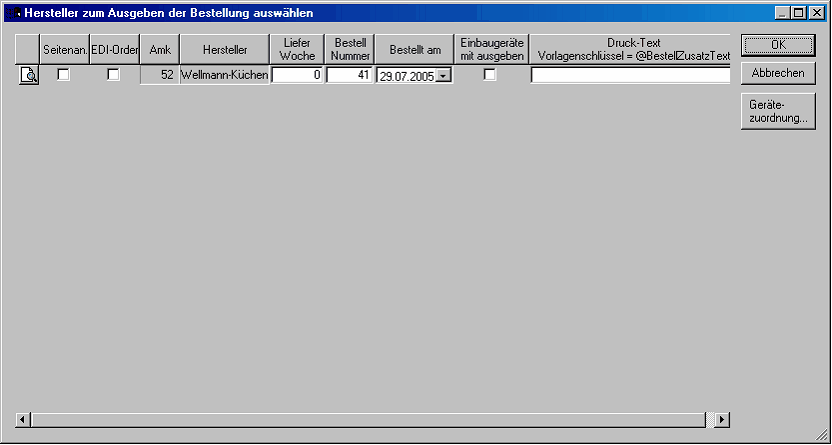Toggle the Seitenan. checkbox
The height and width of the screenshot is (445, 832).
tap(63, 75)
